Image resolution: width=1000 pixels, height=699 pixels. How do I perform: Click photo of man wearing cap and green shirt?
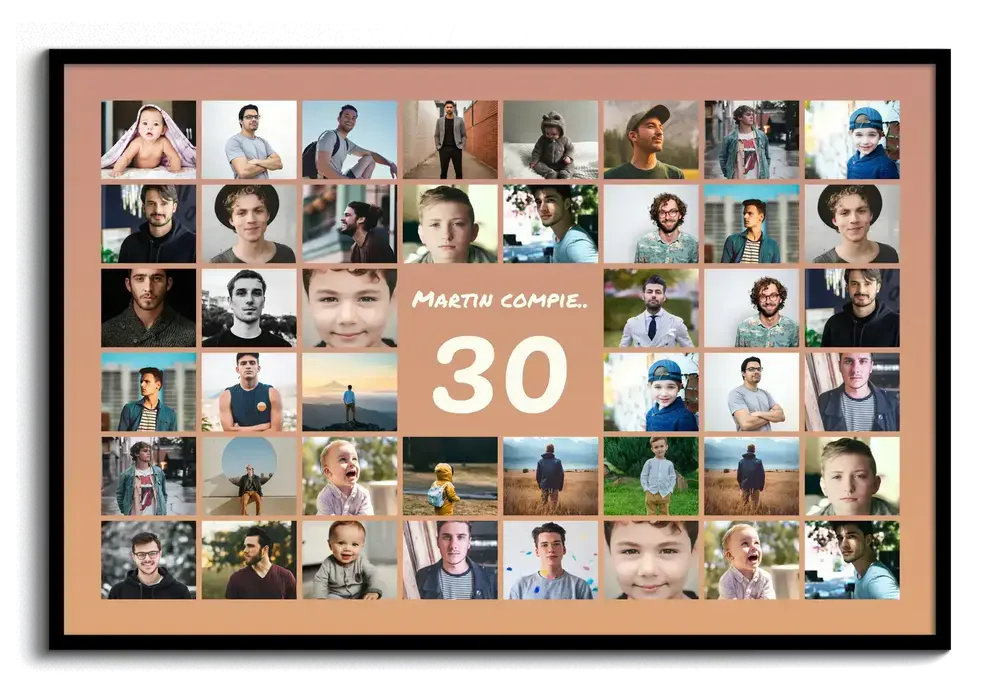click(651, 140)
